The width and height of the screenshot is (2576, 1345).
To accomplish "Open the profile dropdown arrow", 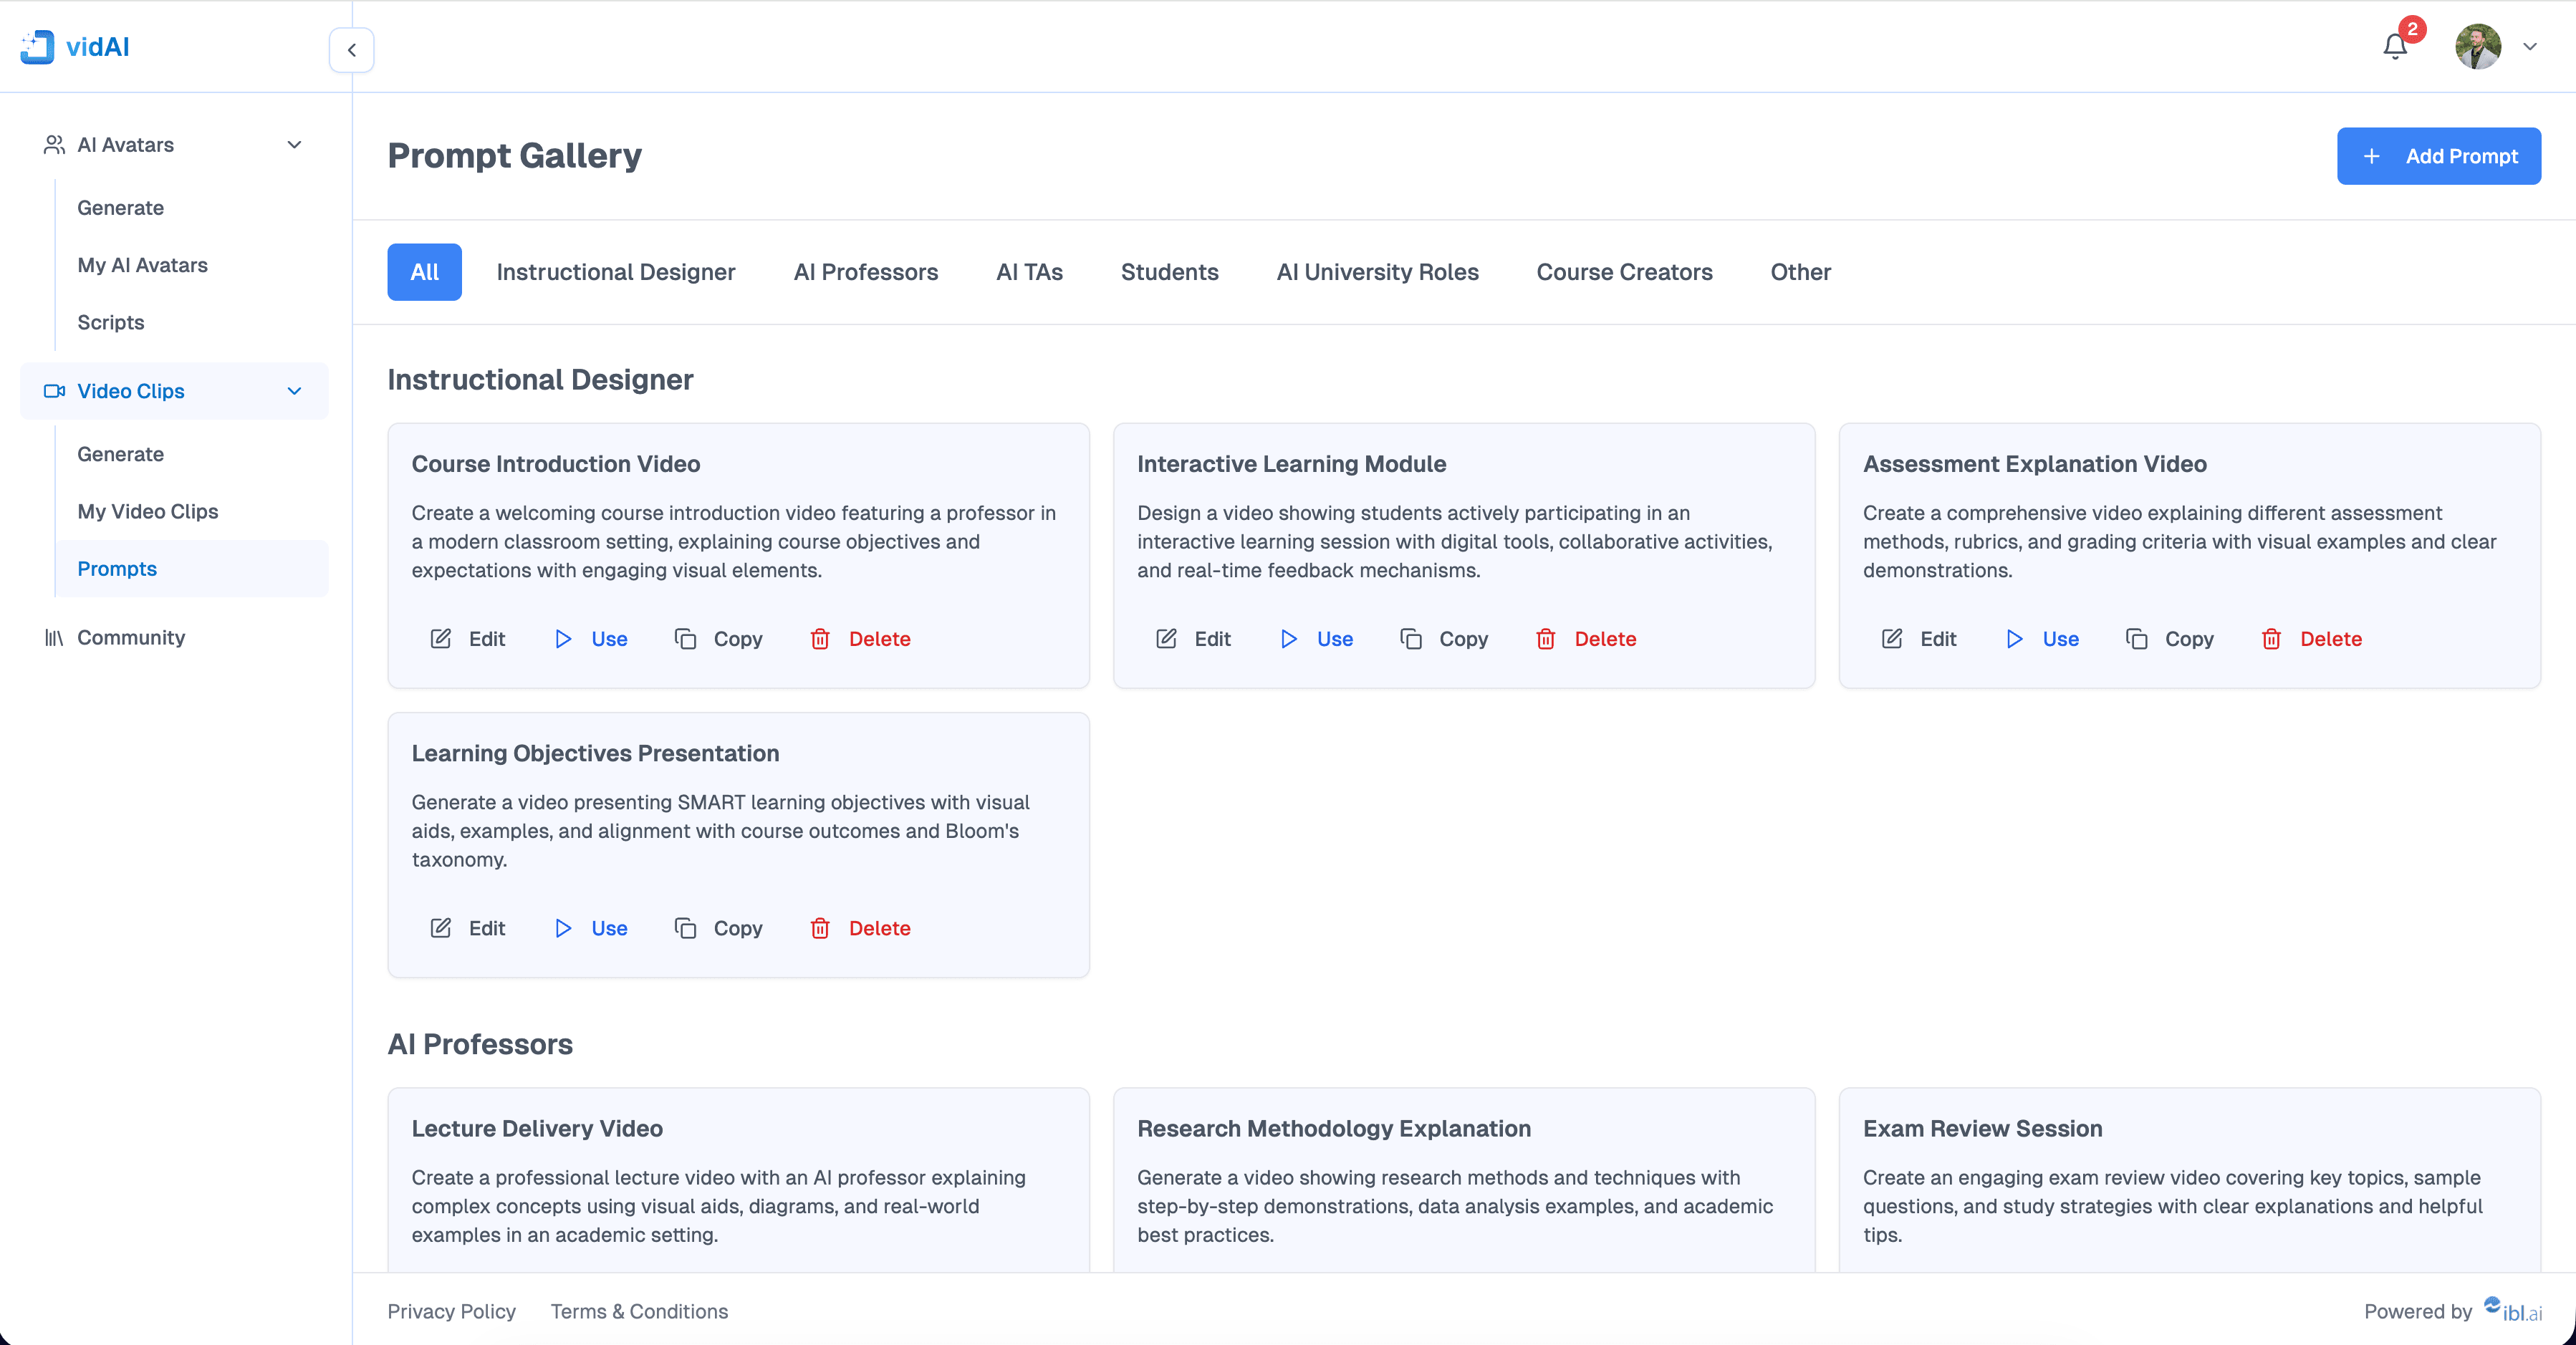I will click(2529, 47).
